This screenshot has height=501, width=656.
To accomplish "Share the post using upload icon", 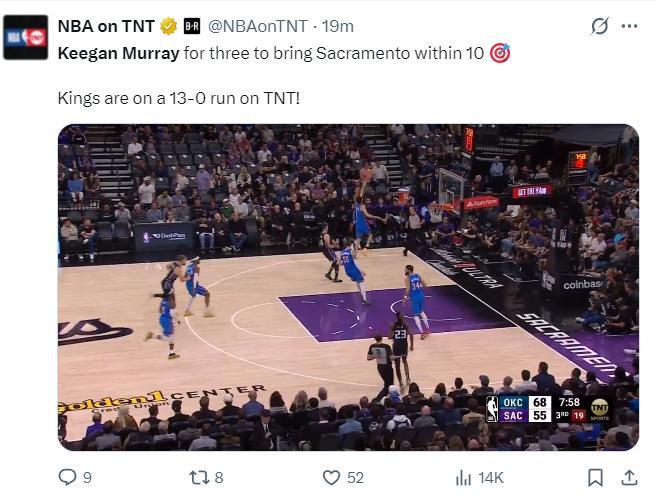I will coord(629,477).
